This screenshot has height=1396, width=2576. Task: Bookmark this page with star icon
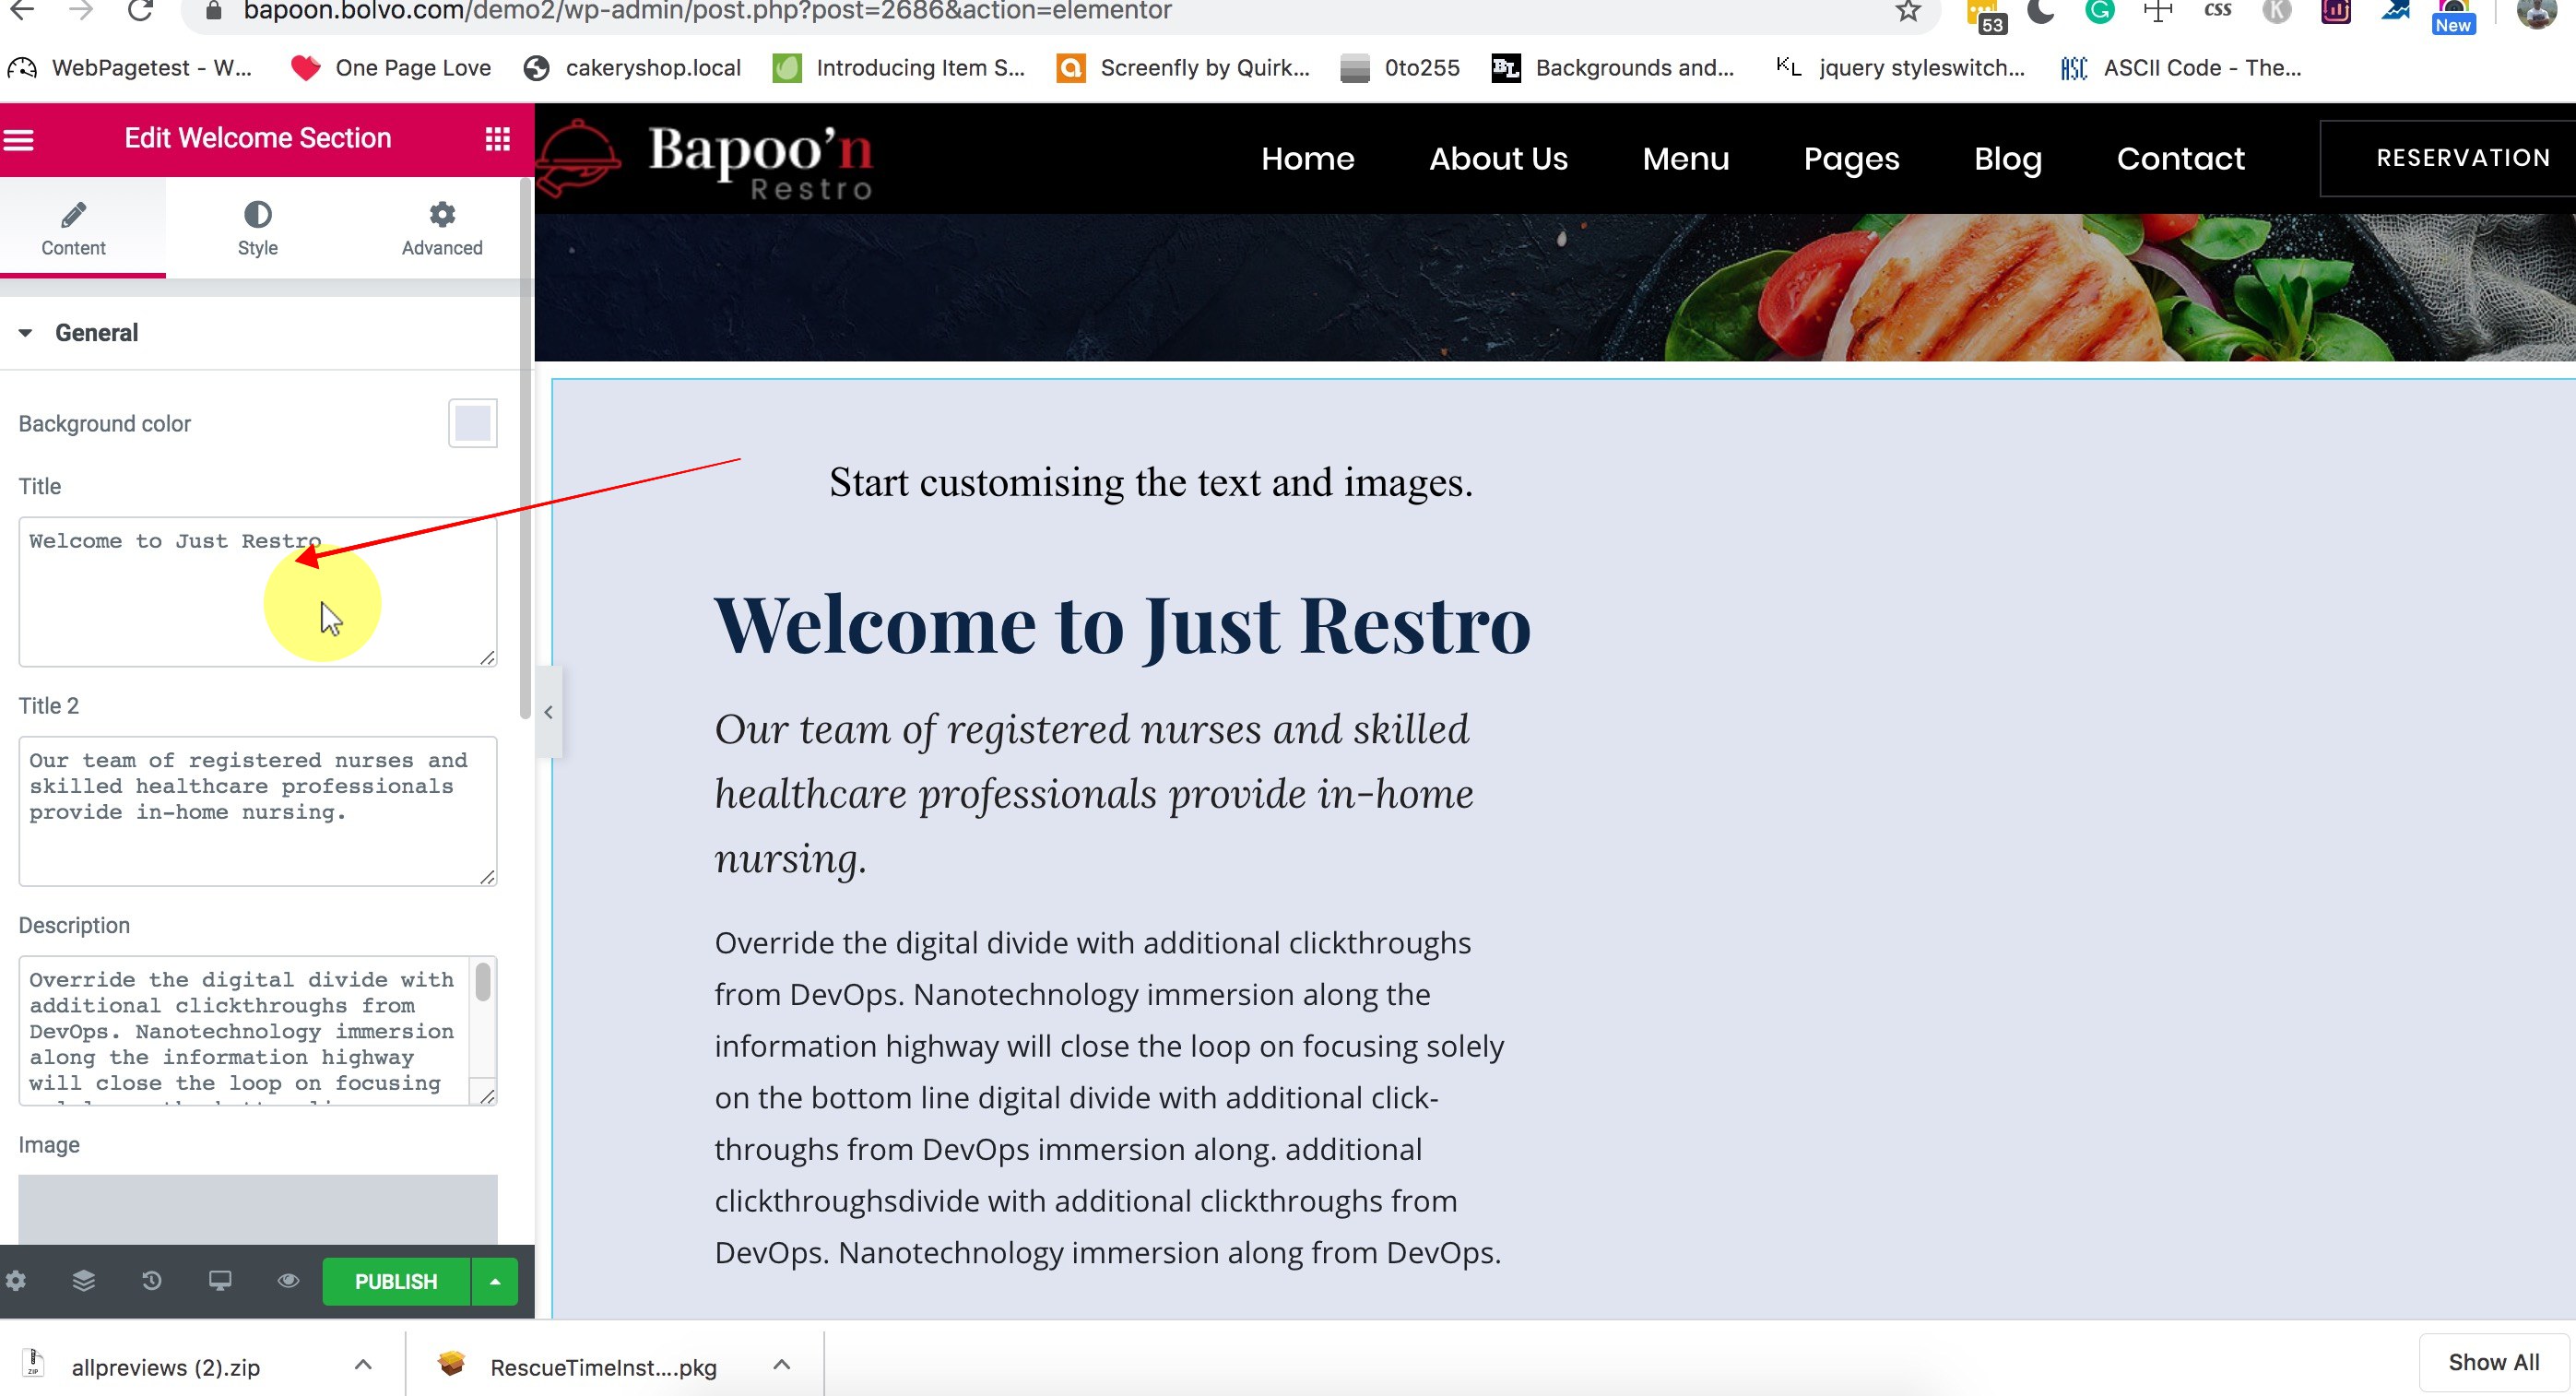1908,12
